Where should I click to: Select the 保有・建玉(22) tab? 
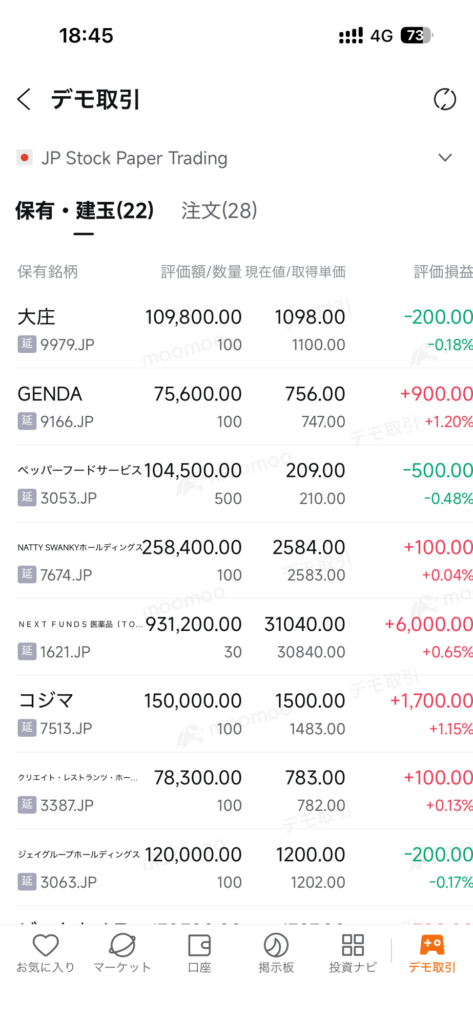pyautogui.click(x=84, y=211)
